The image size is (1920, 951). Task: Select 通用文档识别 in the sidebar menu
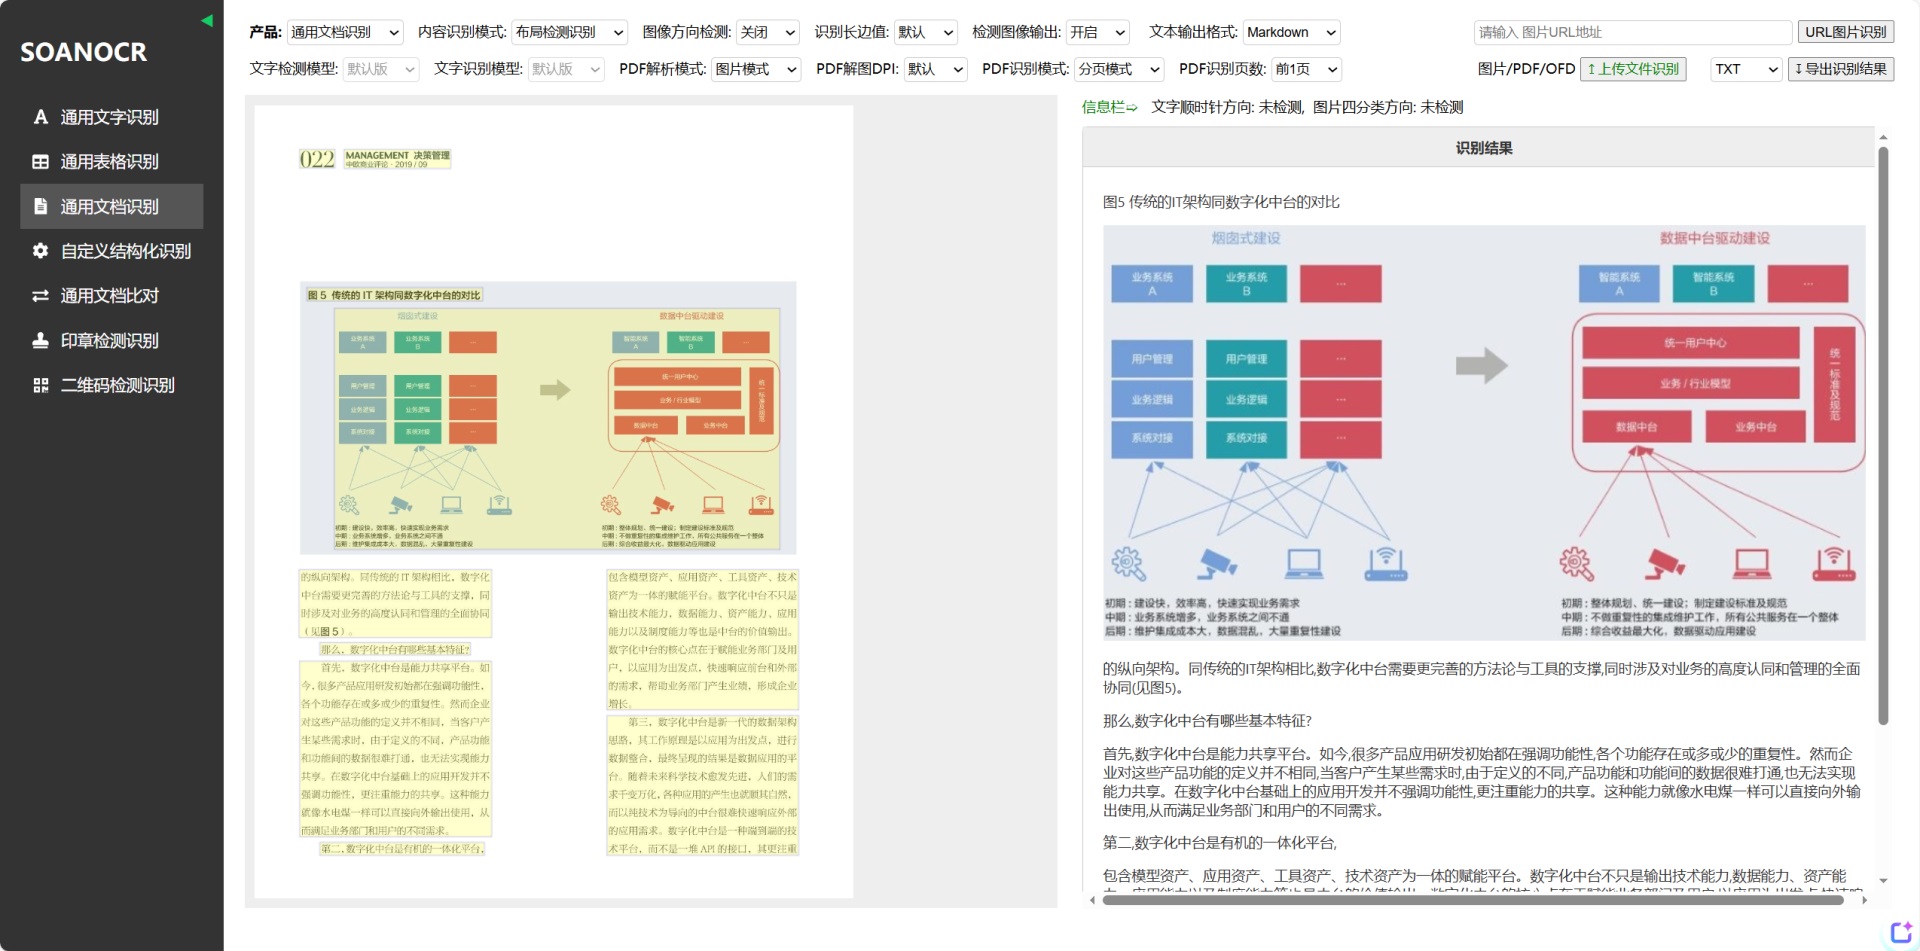(x=110, y=207)
